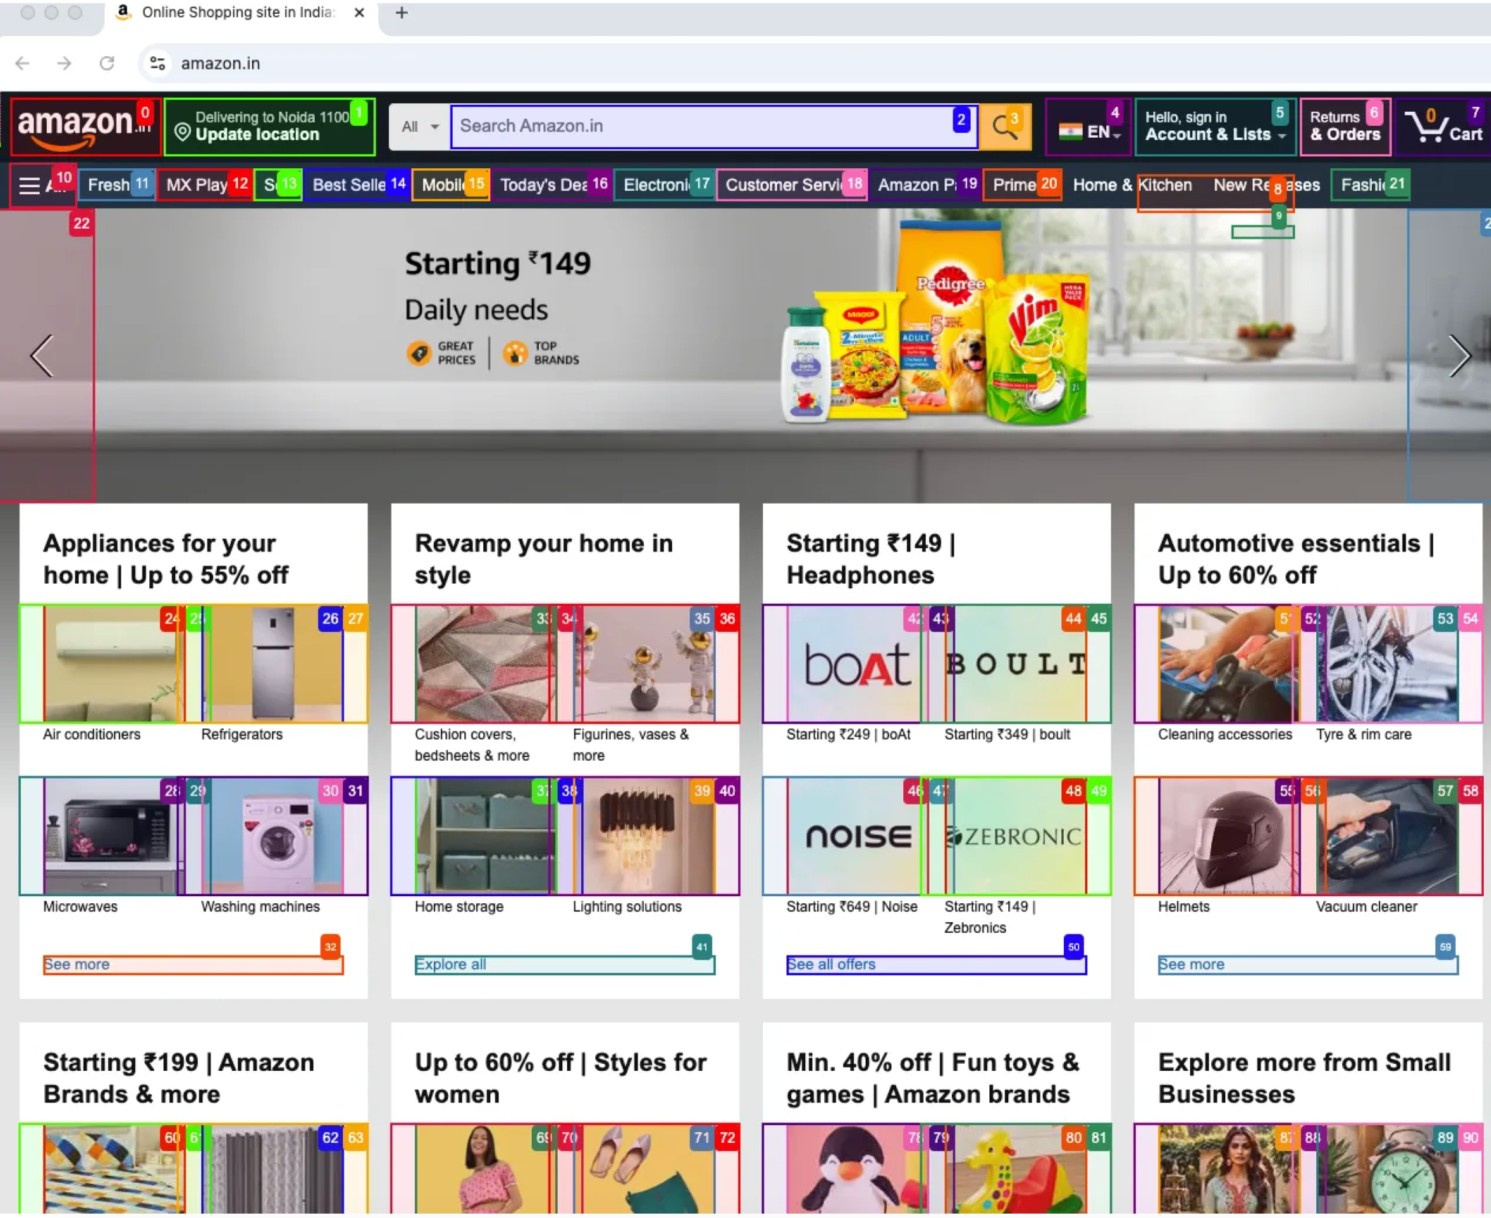The width and height of the screenshot is (1491, 1218).
Task: Open the Best Sellers nav item
Action: pyautogui.click(x=355, y=185)
